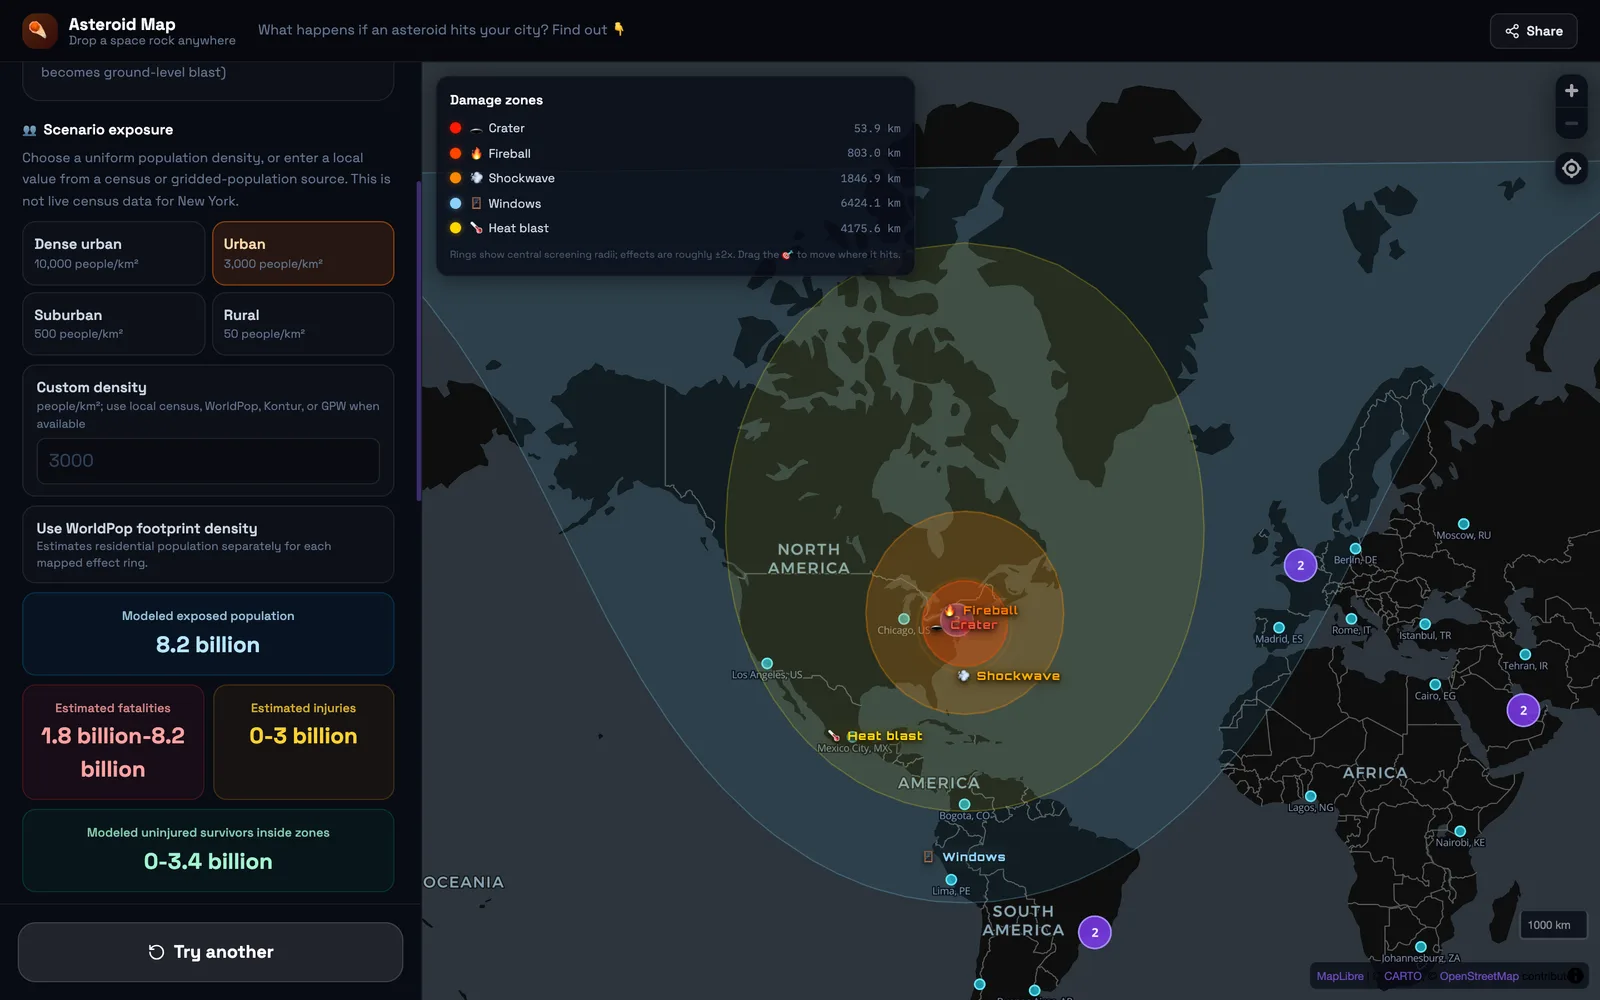Image resolution: width=1600 pixels, height=1000 pixels.
Task: Click the 8.2 billion exposed population value
Action: 208,645
